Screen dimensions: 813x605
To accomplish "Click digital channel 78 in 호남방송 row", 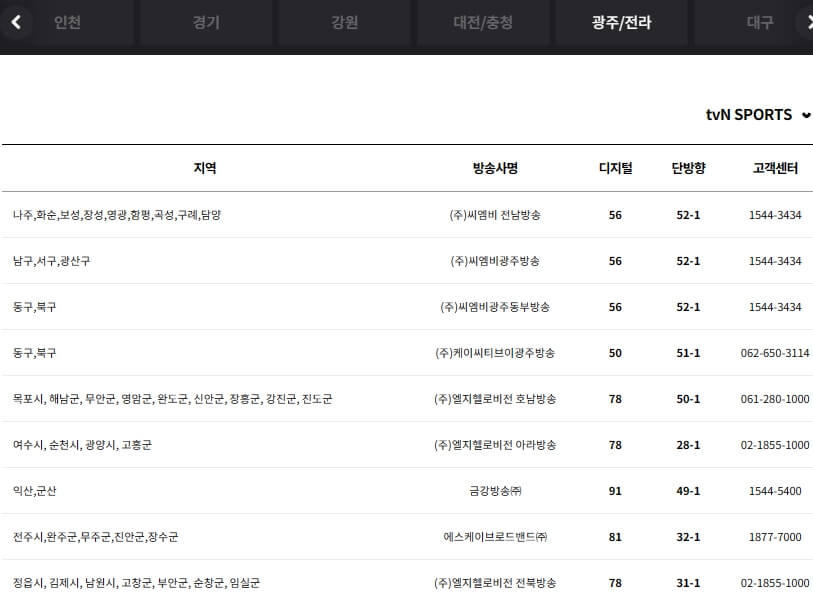I will coord(615,399).
